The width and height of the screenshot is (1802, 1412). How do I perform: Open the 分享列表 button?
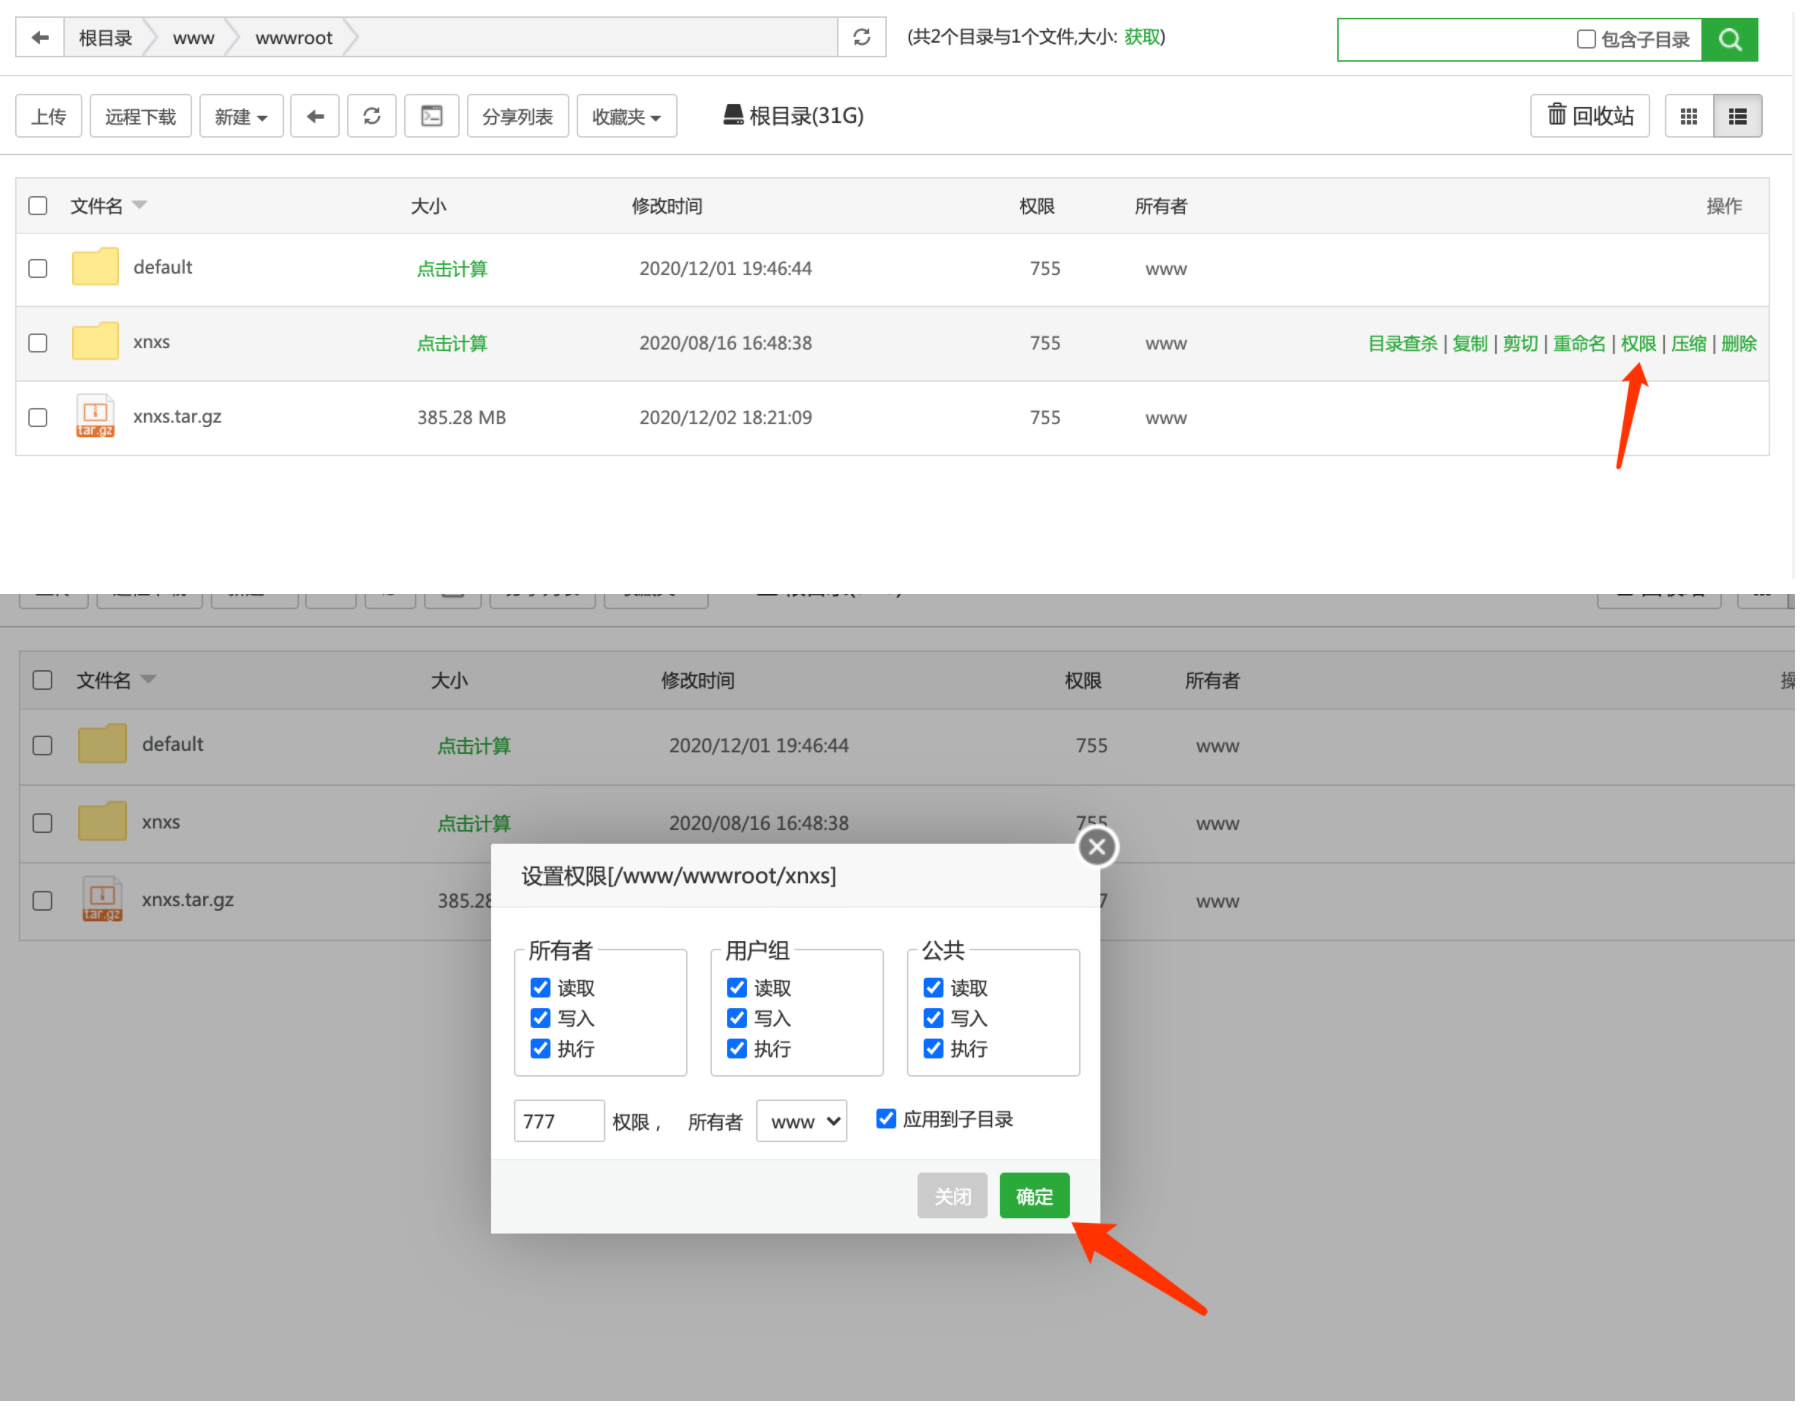[520, 117]
